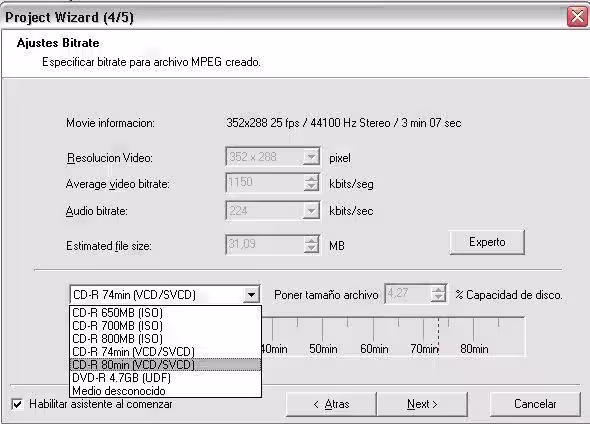
Task: Click Estimated file size stepper
Action: (311, 245)
